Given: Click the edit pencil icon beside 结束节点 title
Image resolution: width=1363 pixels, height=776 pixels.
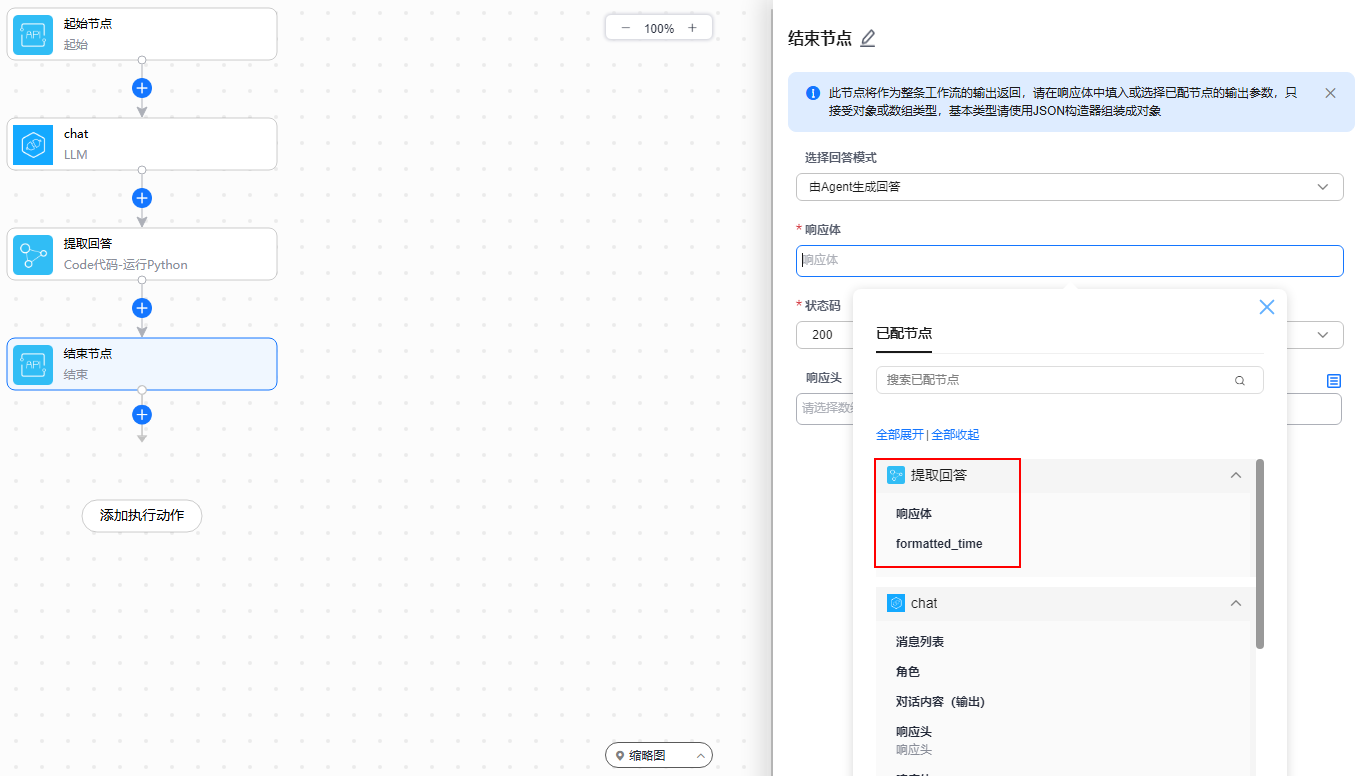Looking at the screenshot, I should 868,39.
